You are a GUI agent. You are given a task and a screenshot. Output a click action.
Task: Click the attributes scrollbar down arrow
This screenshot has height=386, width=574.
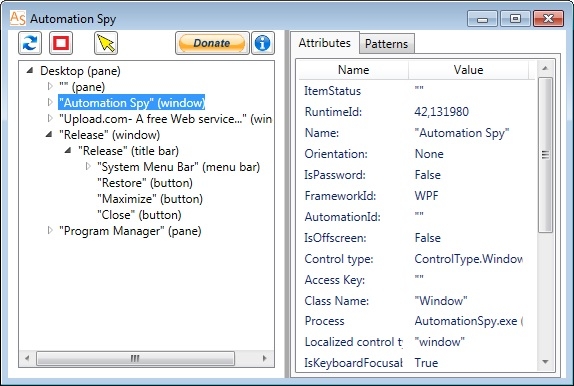pos(545,362)
